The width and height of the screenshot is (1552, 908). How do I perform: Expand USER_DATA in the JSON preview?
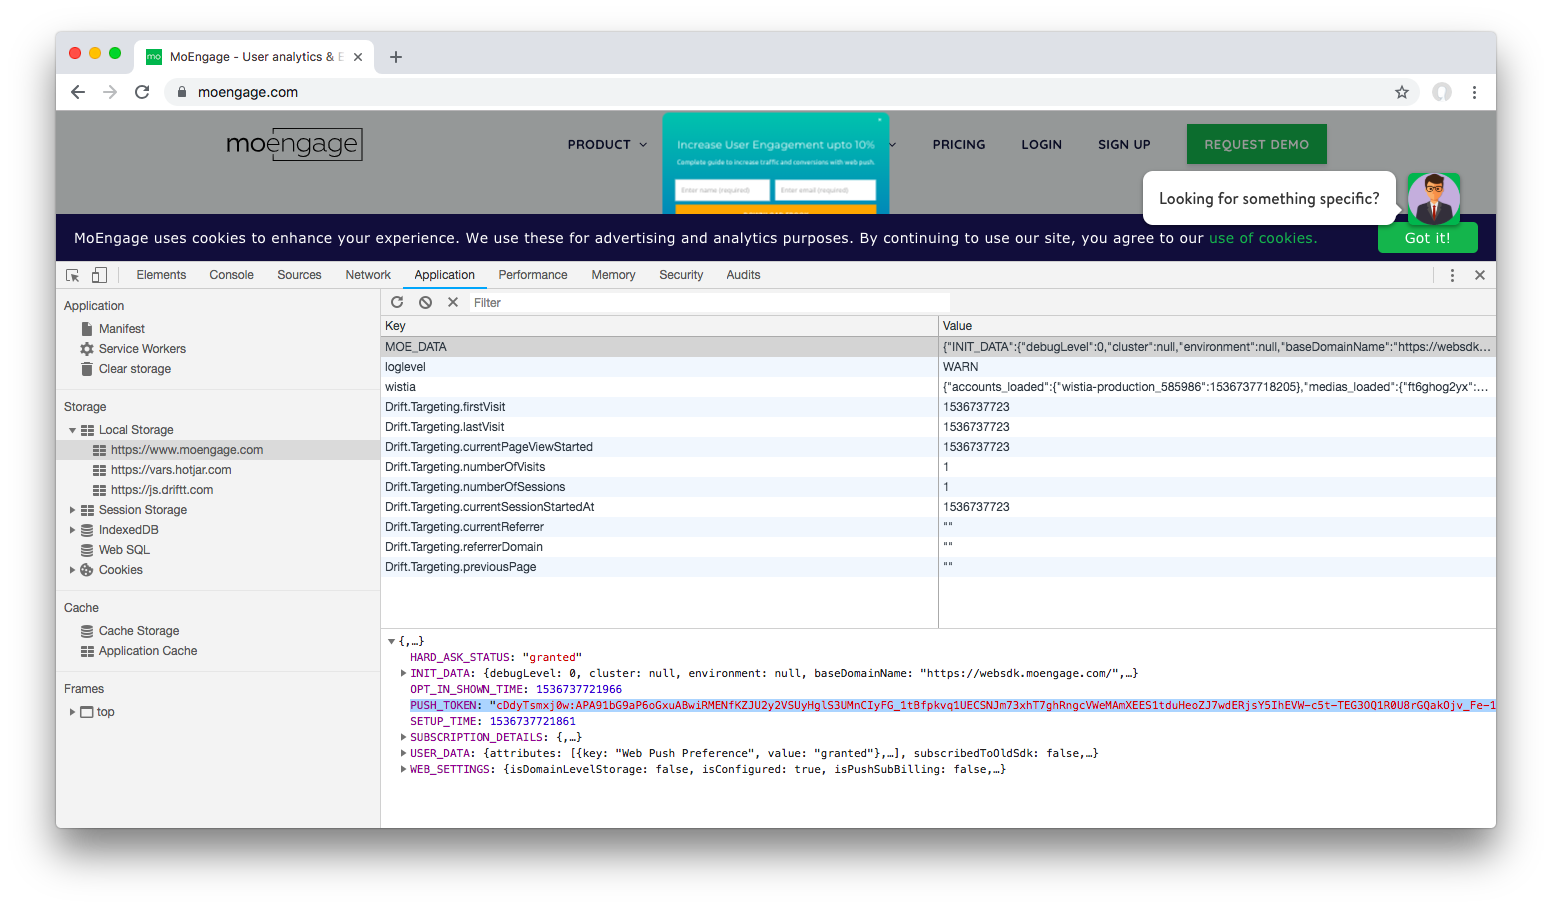pos(403,753)
